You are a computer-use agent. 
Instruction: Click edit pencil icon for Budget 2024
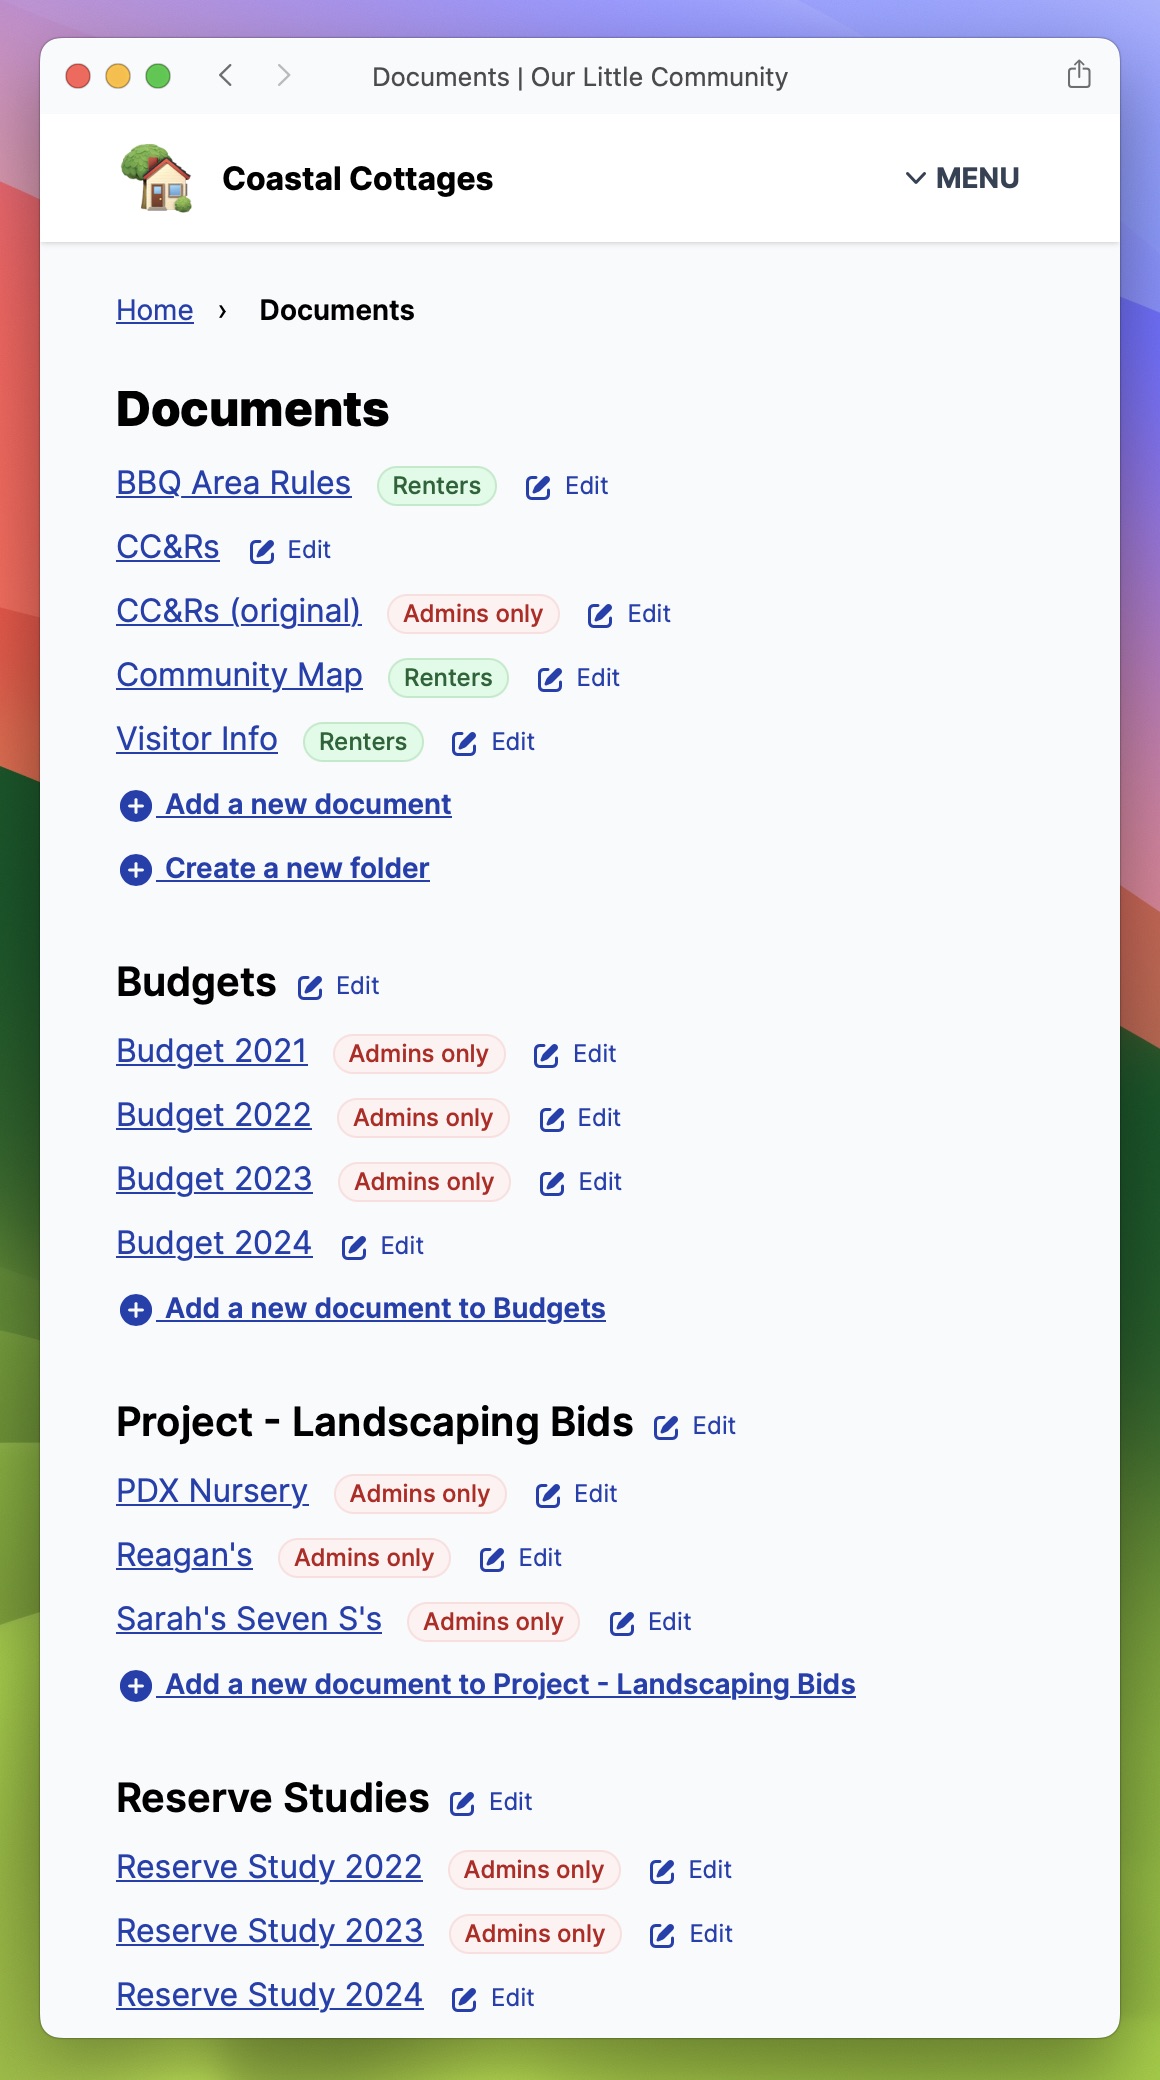coord(354,1247)
